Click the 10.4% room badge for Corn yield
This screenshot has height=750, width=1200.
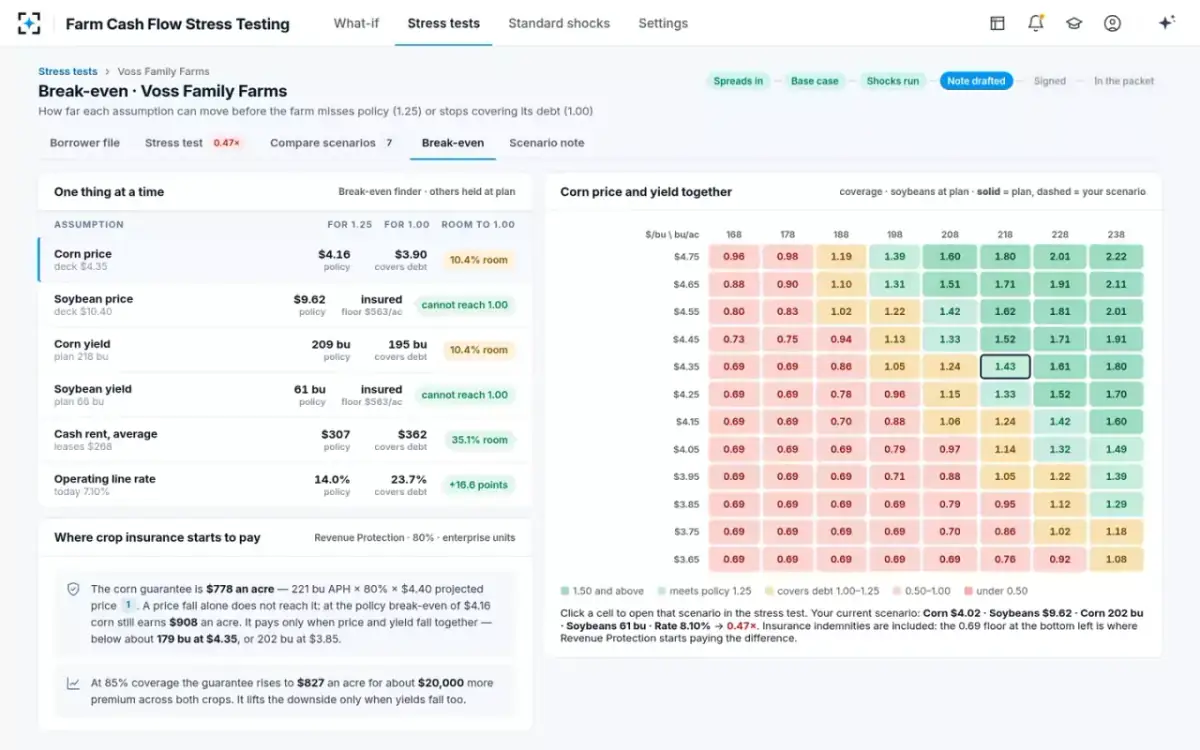(479, 350)
